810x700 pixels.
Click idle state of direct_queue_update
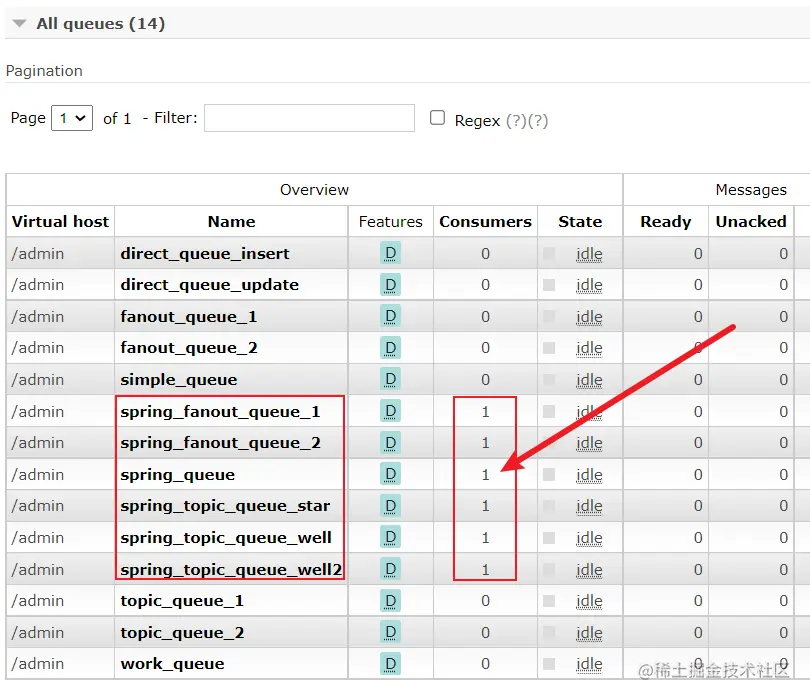tap(589, 285)
